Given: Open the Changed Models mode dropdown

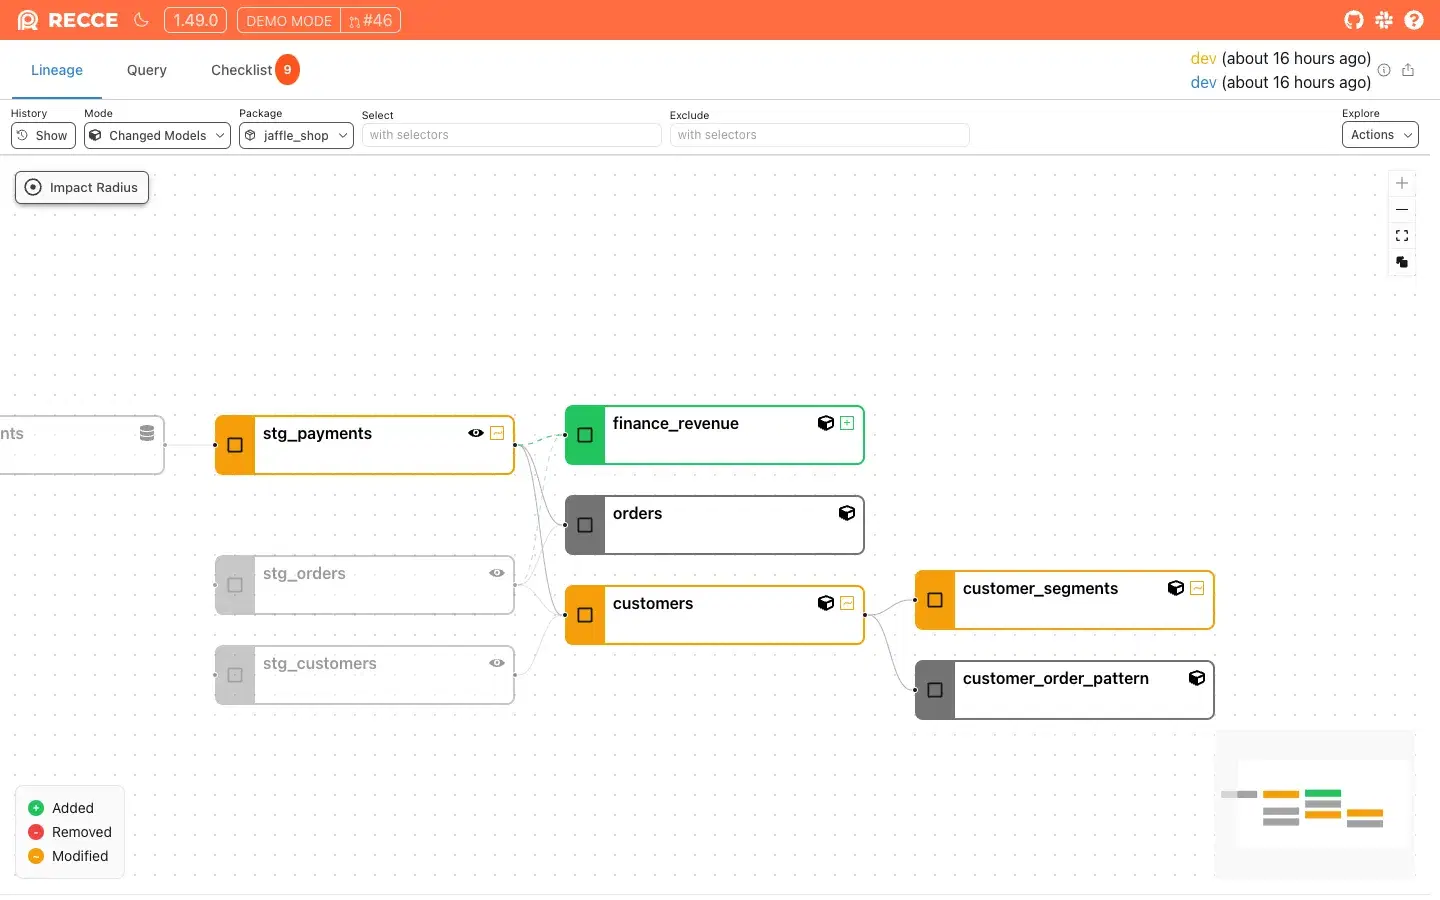Looking at the screenshot, I should (x=157, y=135).
